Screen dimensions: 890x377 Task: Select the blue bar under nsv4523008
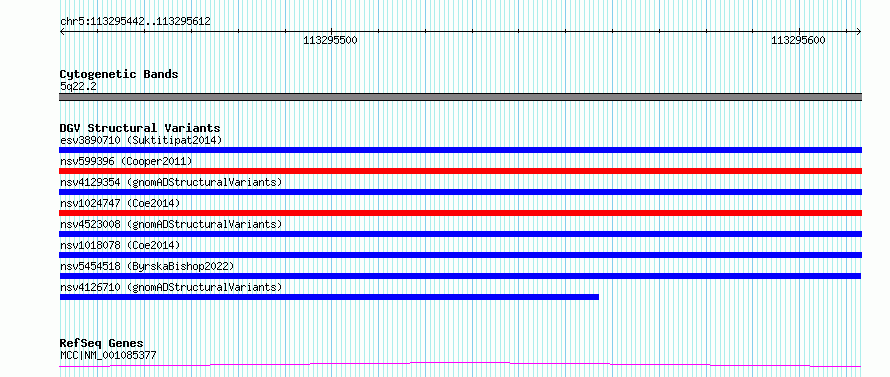coord(460,234)
